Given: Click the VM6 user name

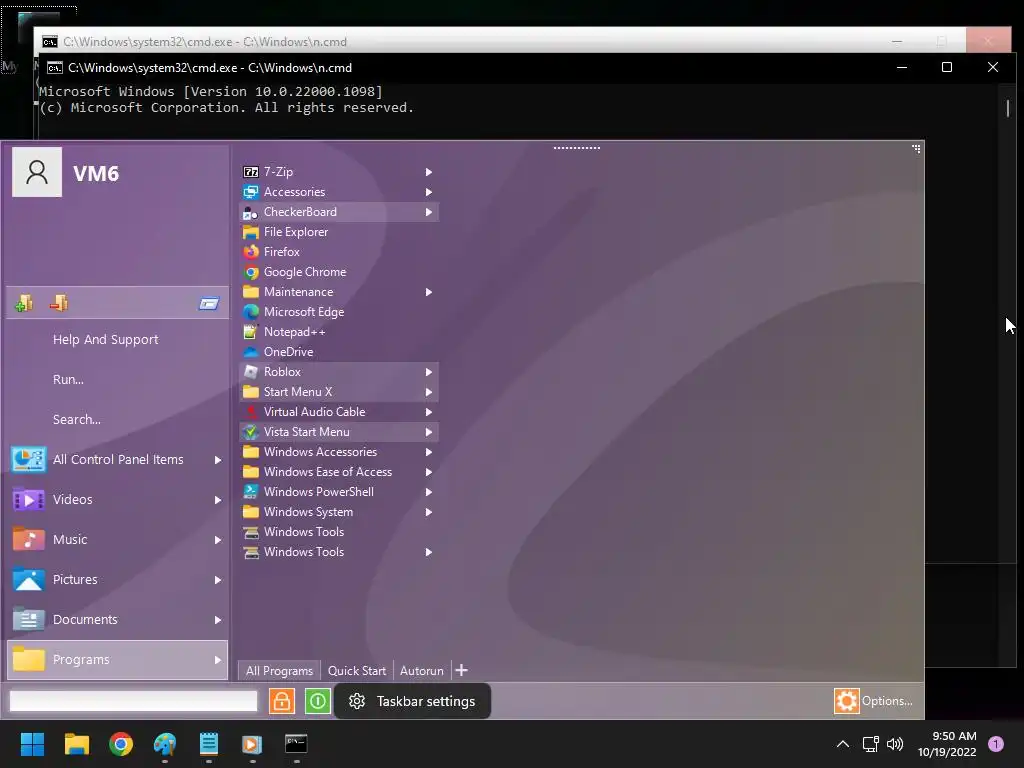Looking at the screenshot, I should 96,174.
